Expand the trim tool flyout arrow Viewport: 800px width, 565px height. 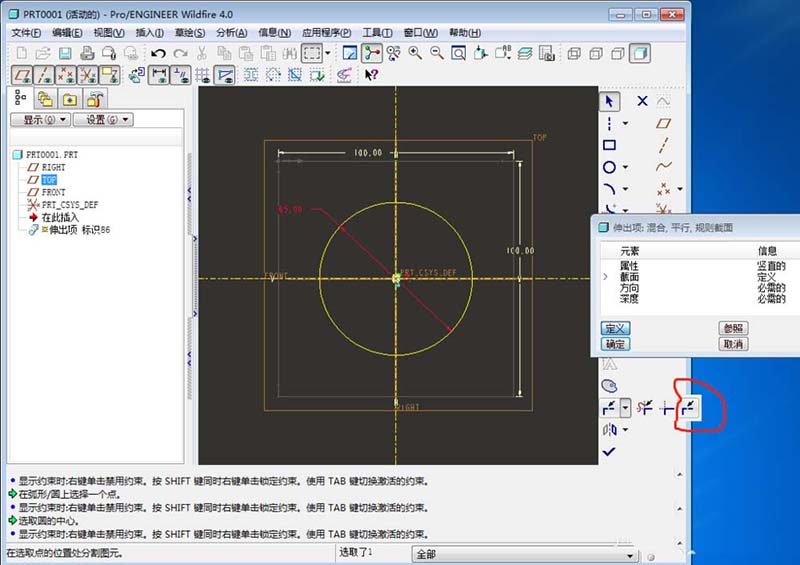pyautogui.click(x=626, y=408)
